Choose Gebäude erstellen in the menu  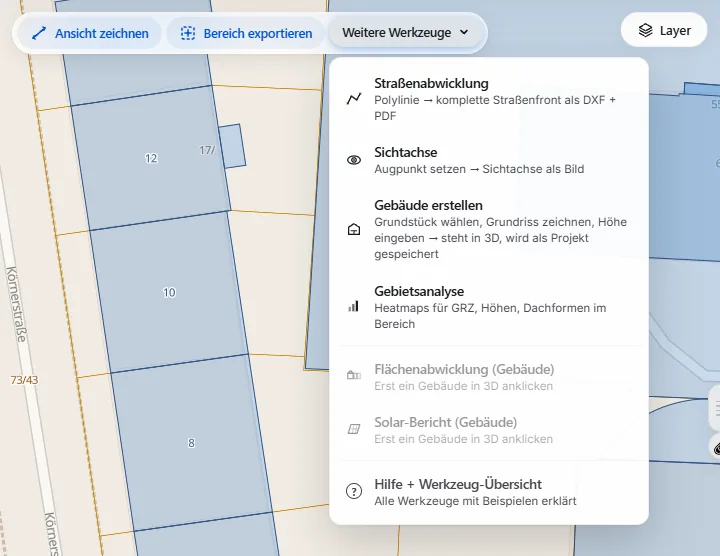tap(489, 229)
